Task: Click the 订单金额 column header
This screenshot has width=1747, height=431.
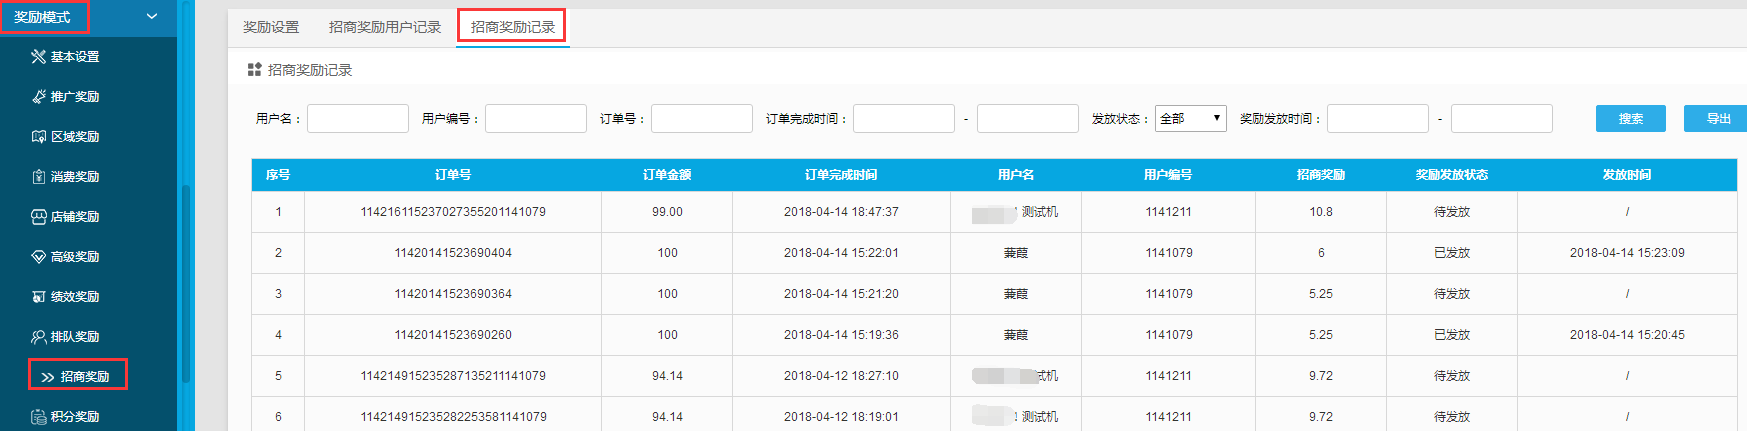Action: point(667,175)
